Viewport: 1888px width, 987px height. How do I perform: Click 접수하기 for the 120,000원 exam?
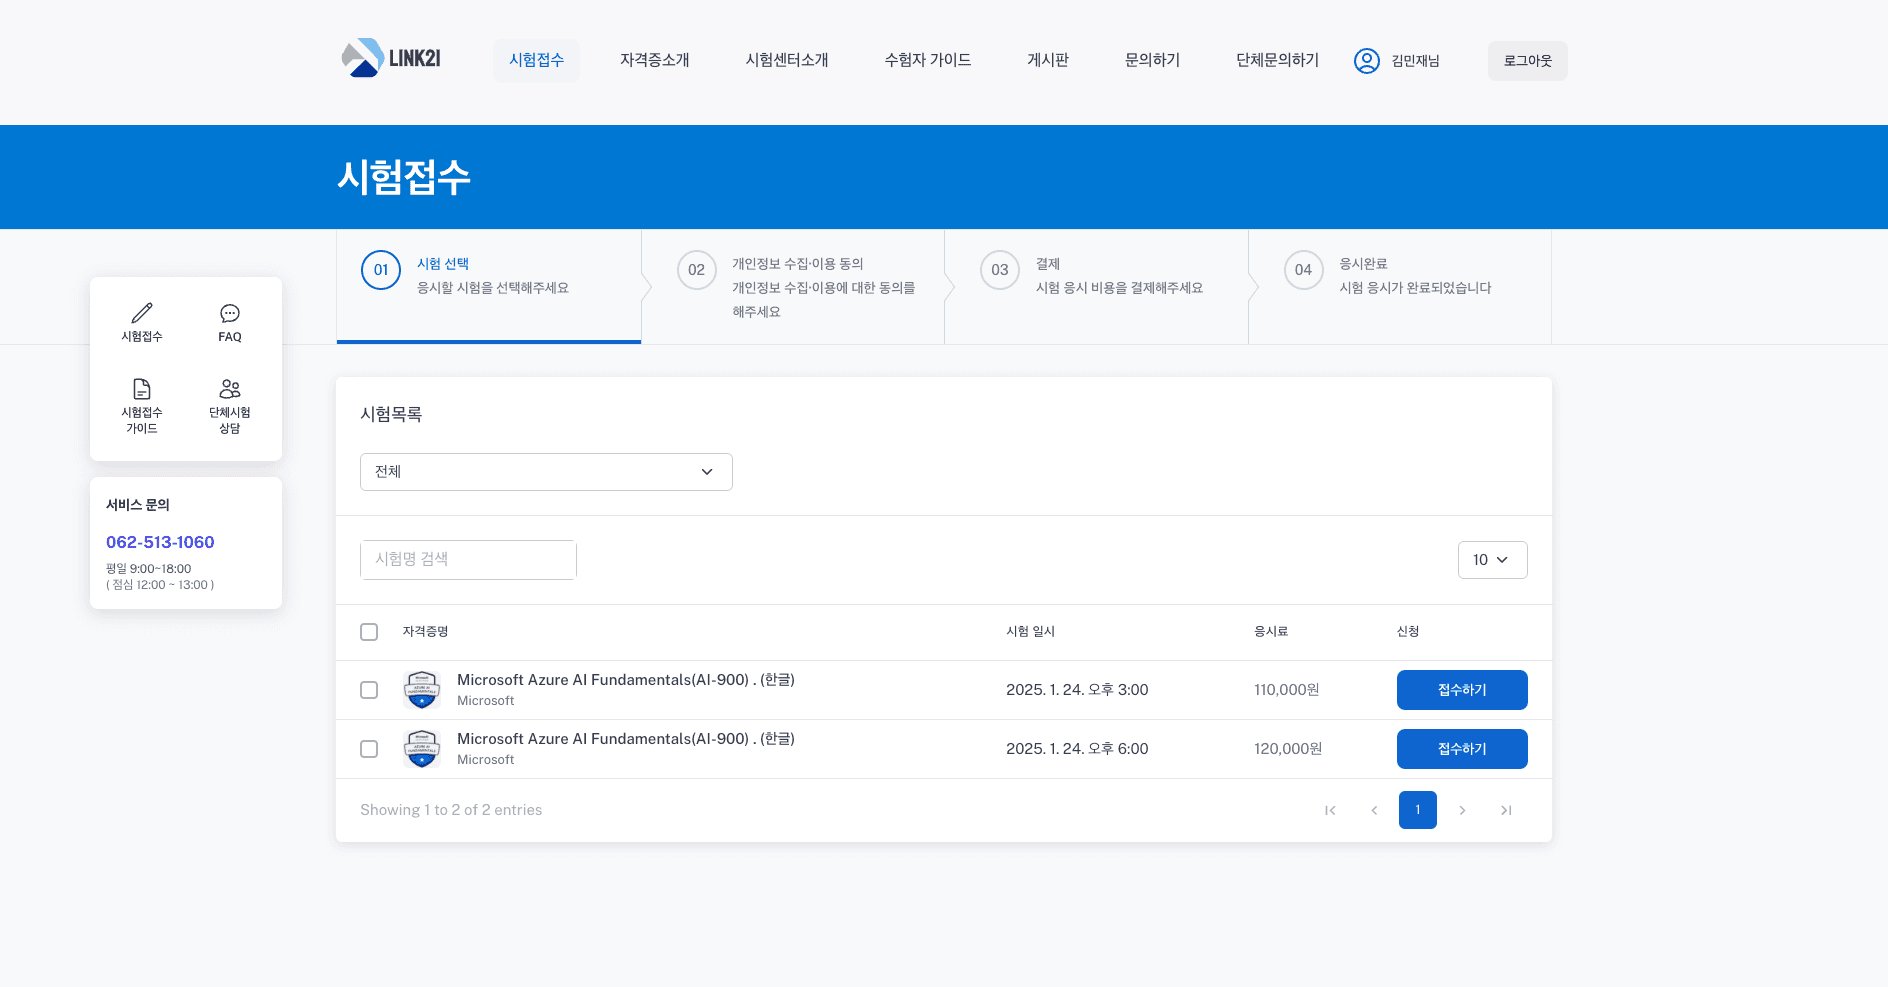(1462, 749)
